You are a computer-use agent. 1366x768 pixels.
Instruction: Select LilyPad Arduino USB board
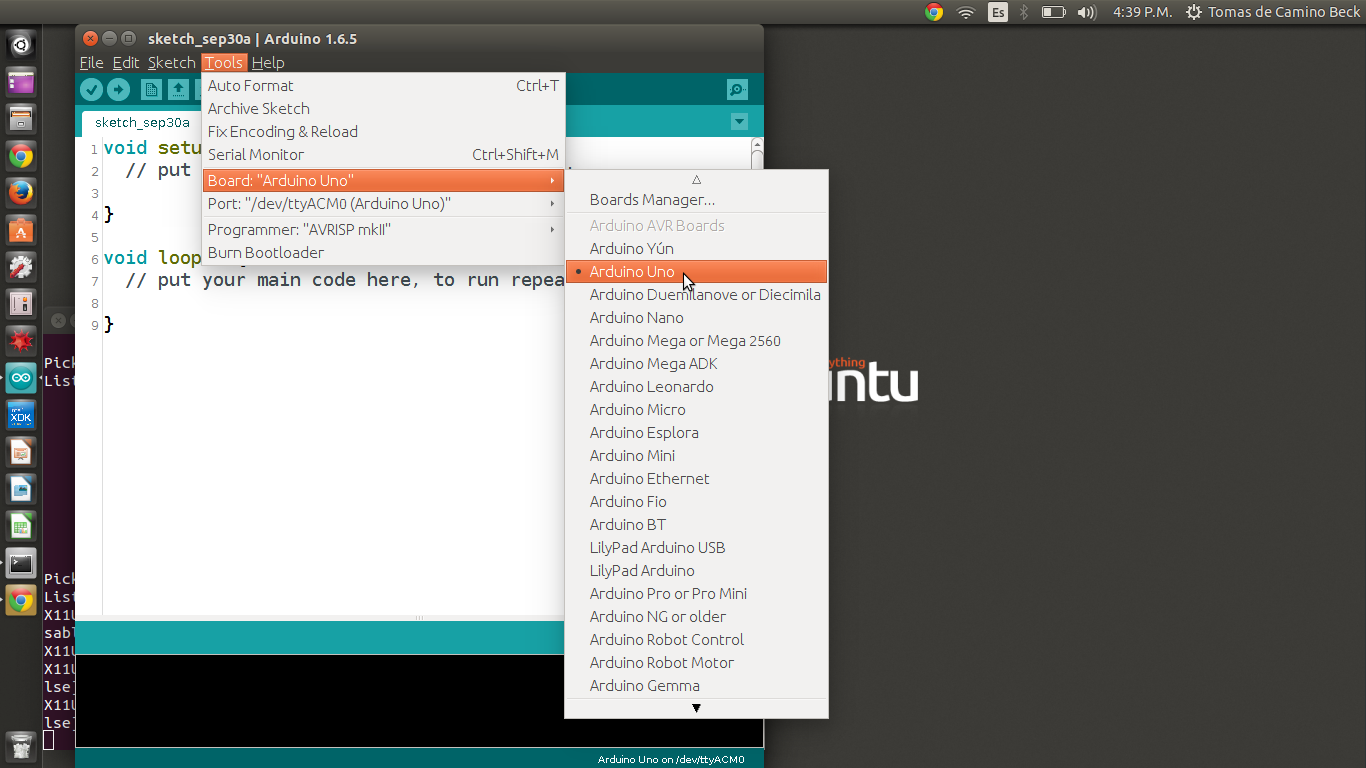(x=696, y=547)
